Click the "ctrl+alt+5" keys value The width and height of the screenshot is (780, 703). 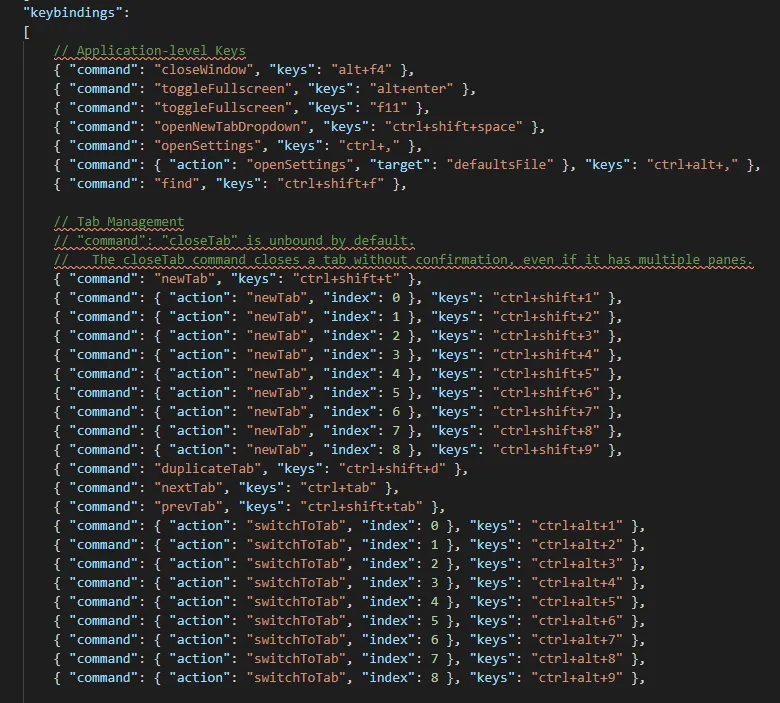pos(577,602)
